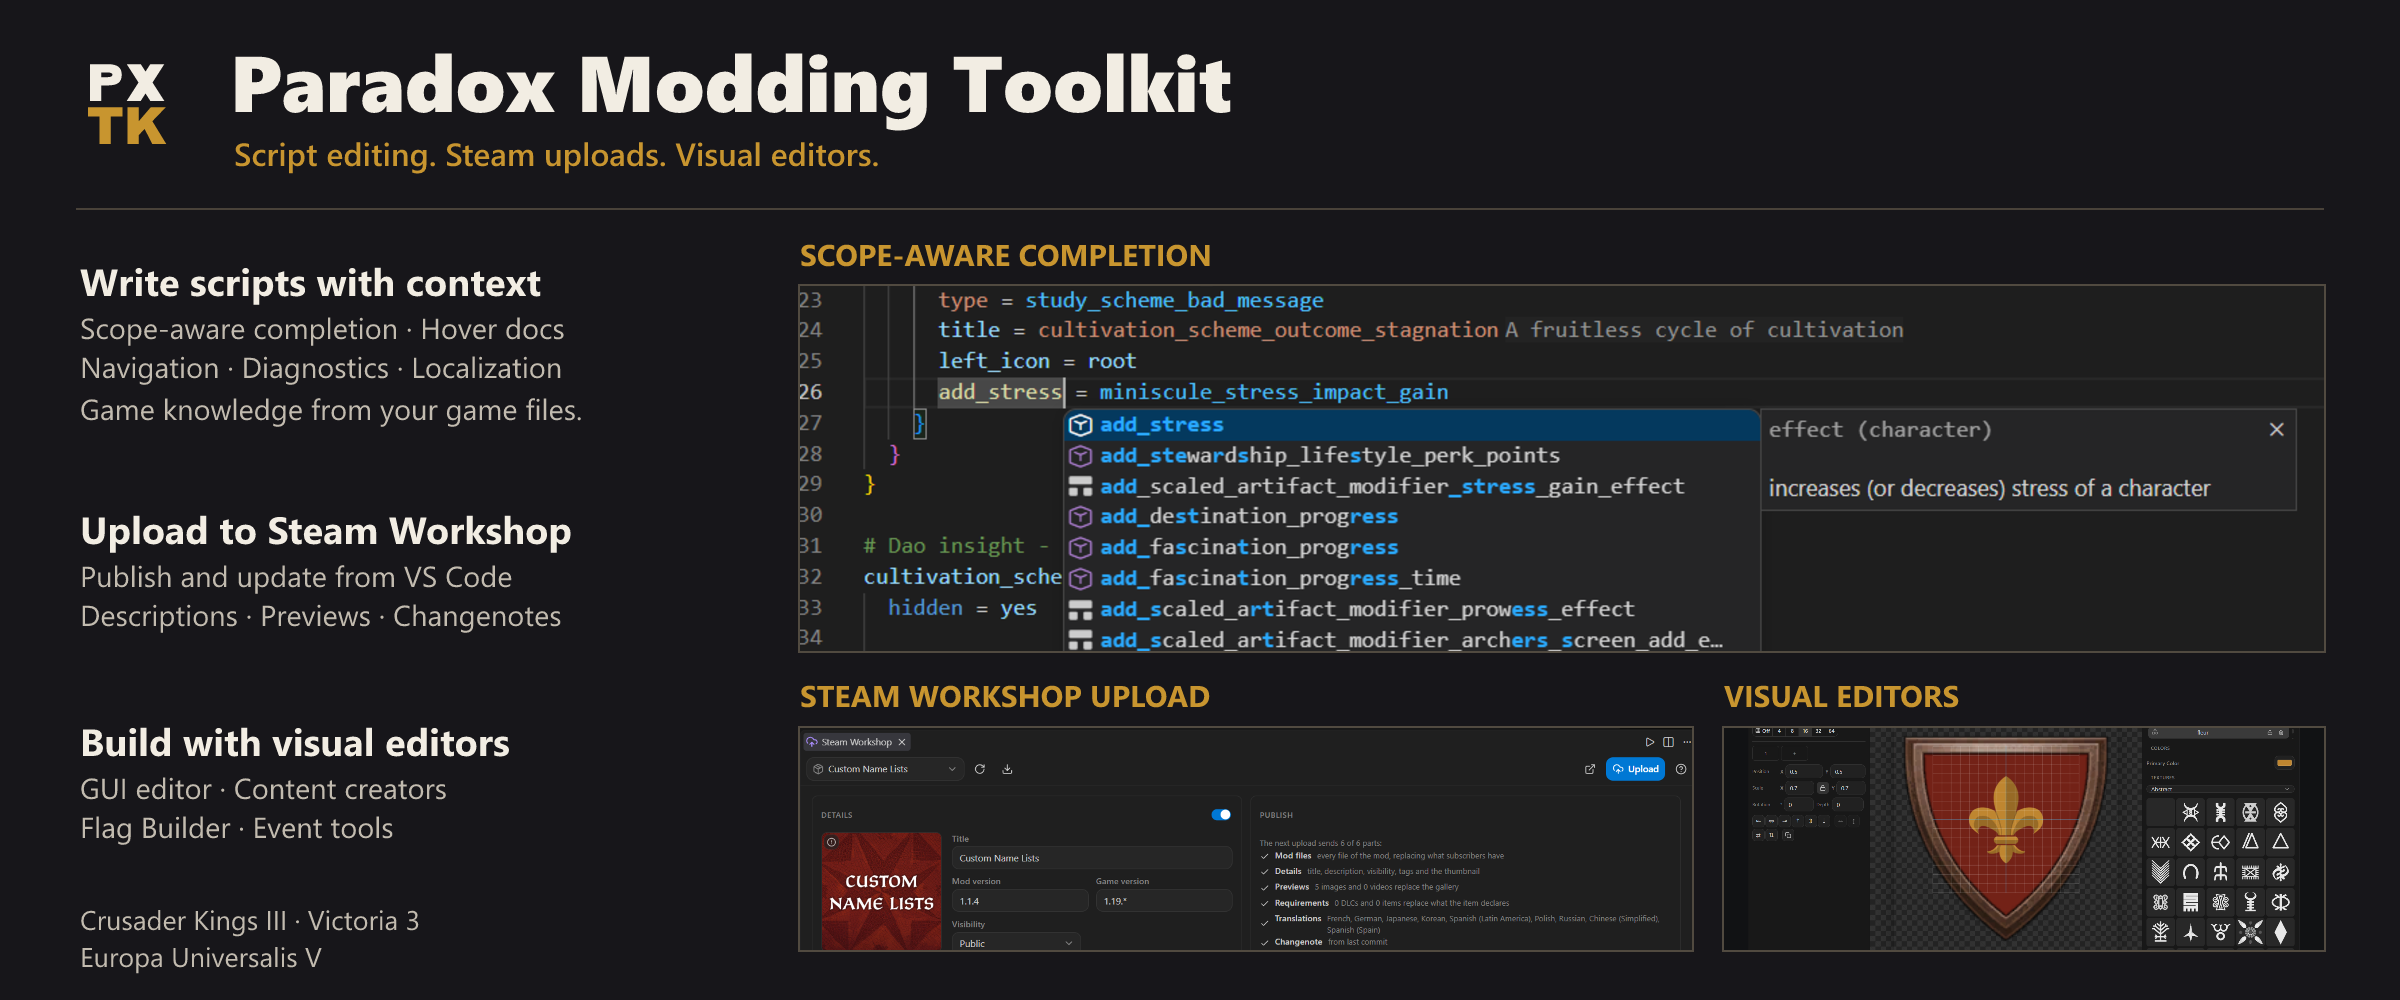This screenshot has height=1000, width=2400.
Task: Choose add_stewardship_lifestyle_perk_points suggestion
Action: tap(1411, 456)
